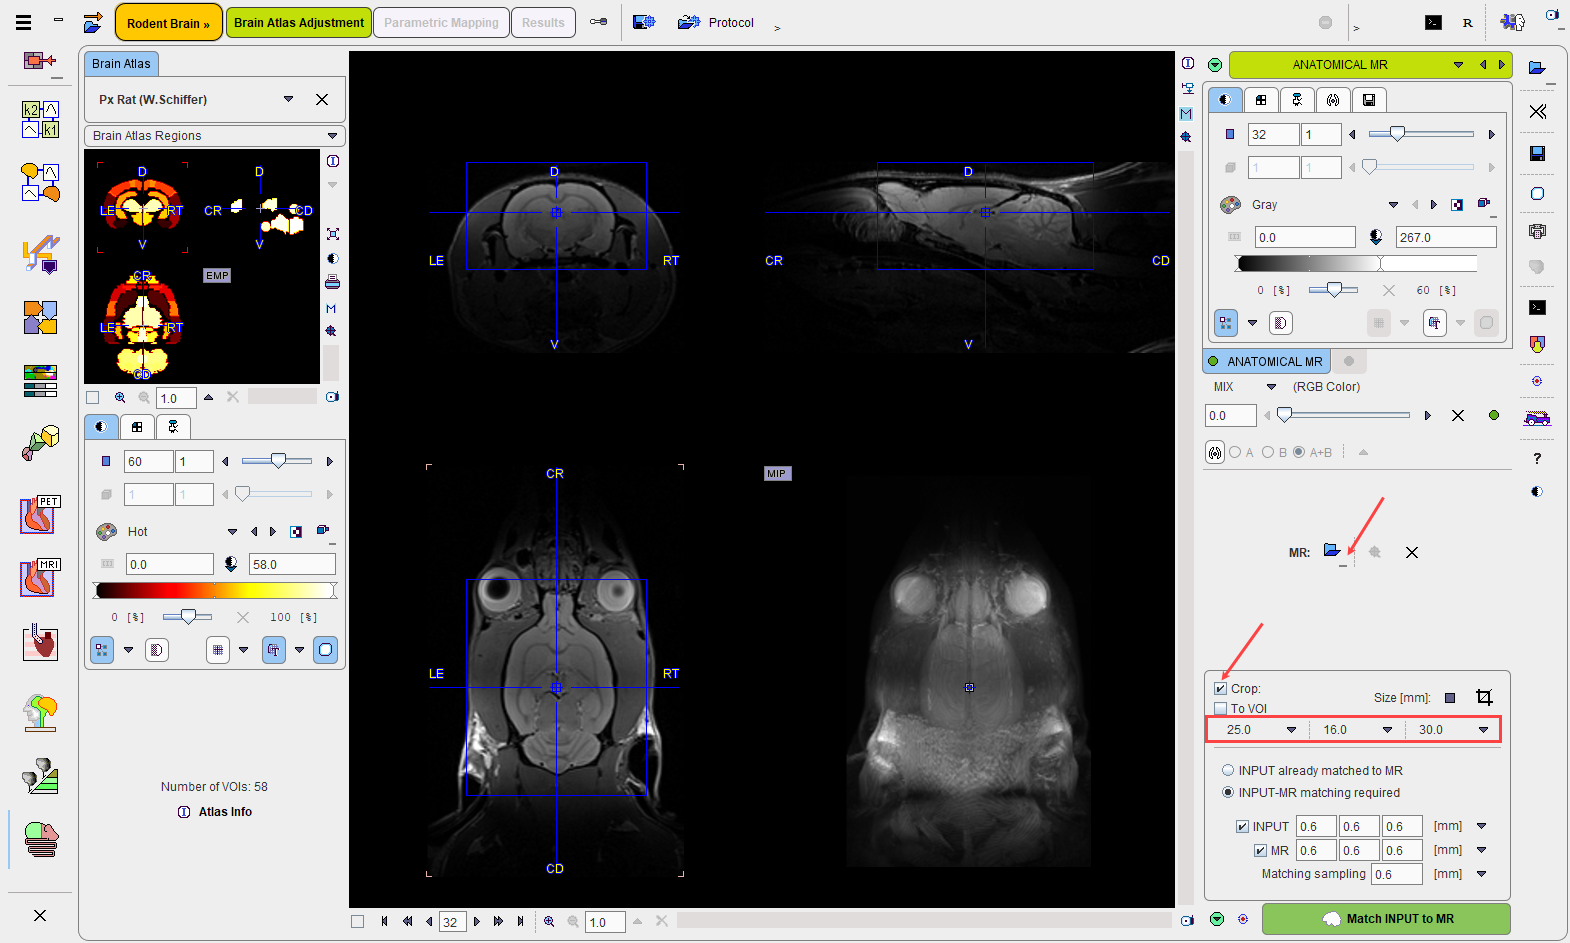Open the console icon in top bar
The height and width of the screenshot is (943, 1570).
pyautogui.click(x=1433, y=22)
